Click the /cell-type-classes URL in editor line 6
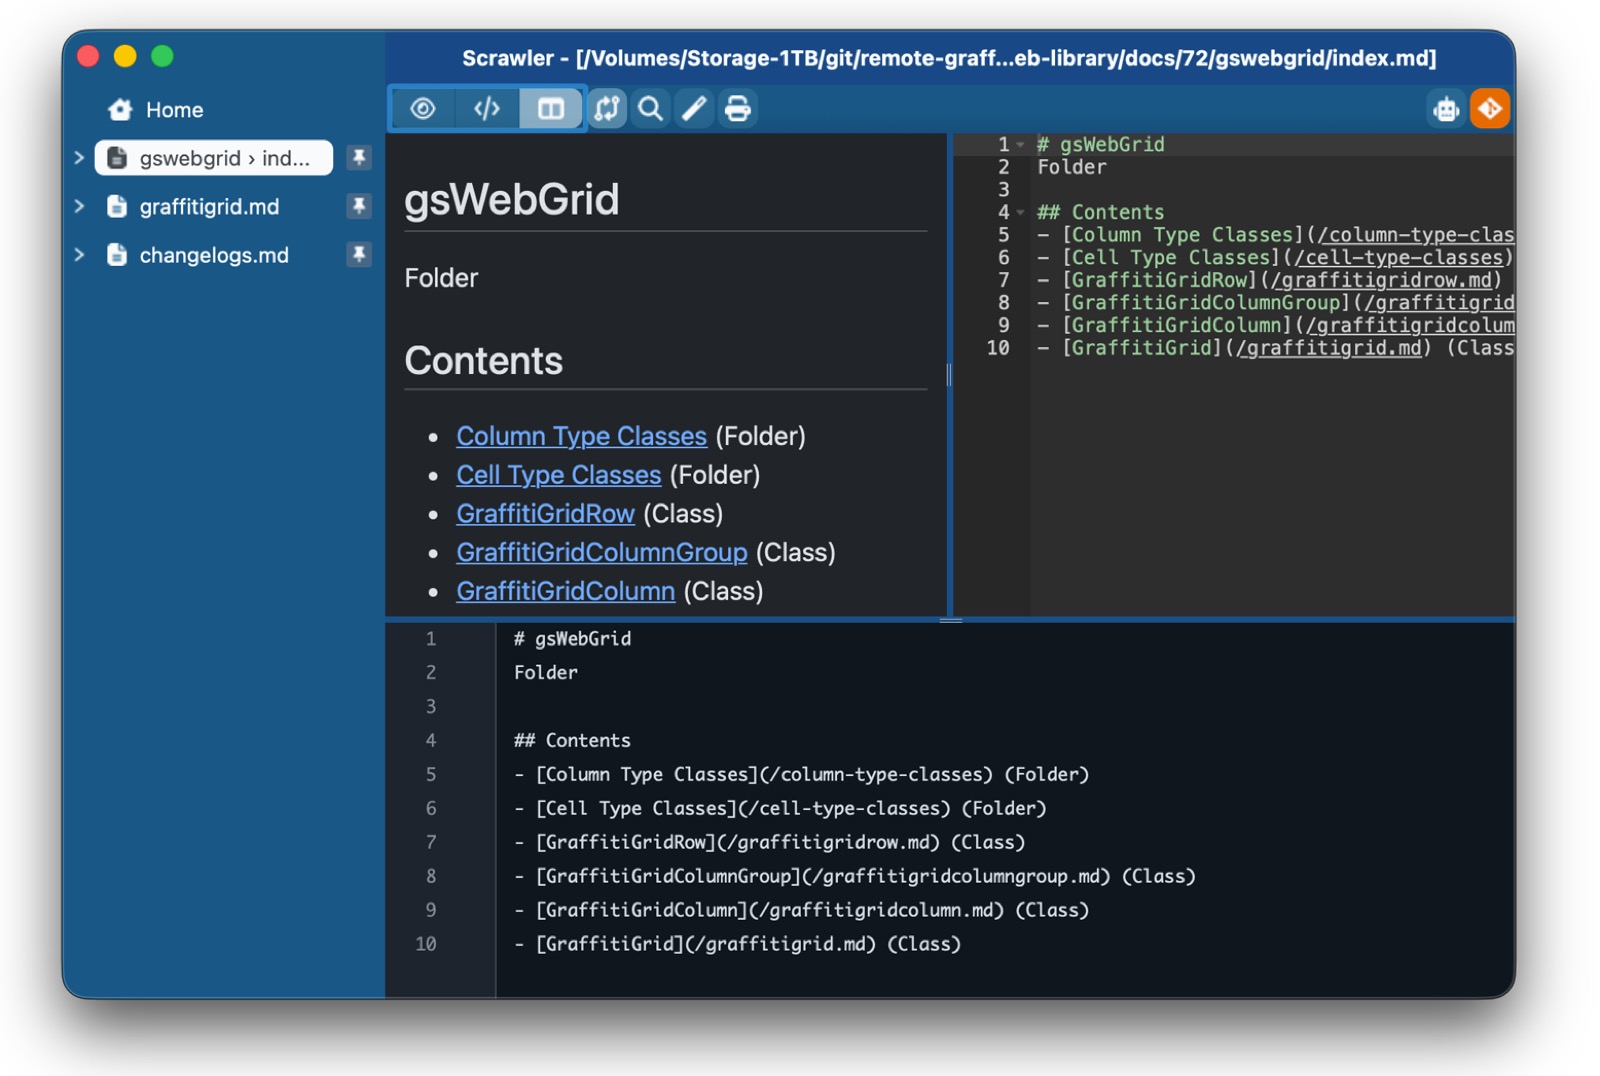Image resolution: width=1600 pixels, height=1076 pixels. pos(1398,258)
